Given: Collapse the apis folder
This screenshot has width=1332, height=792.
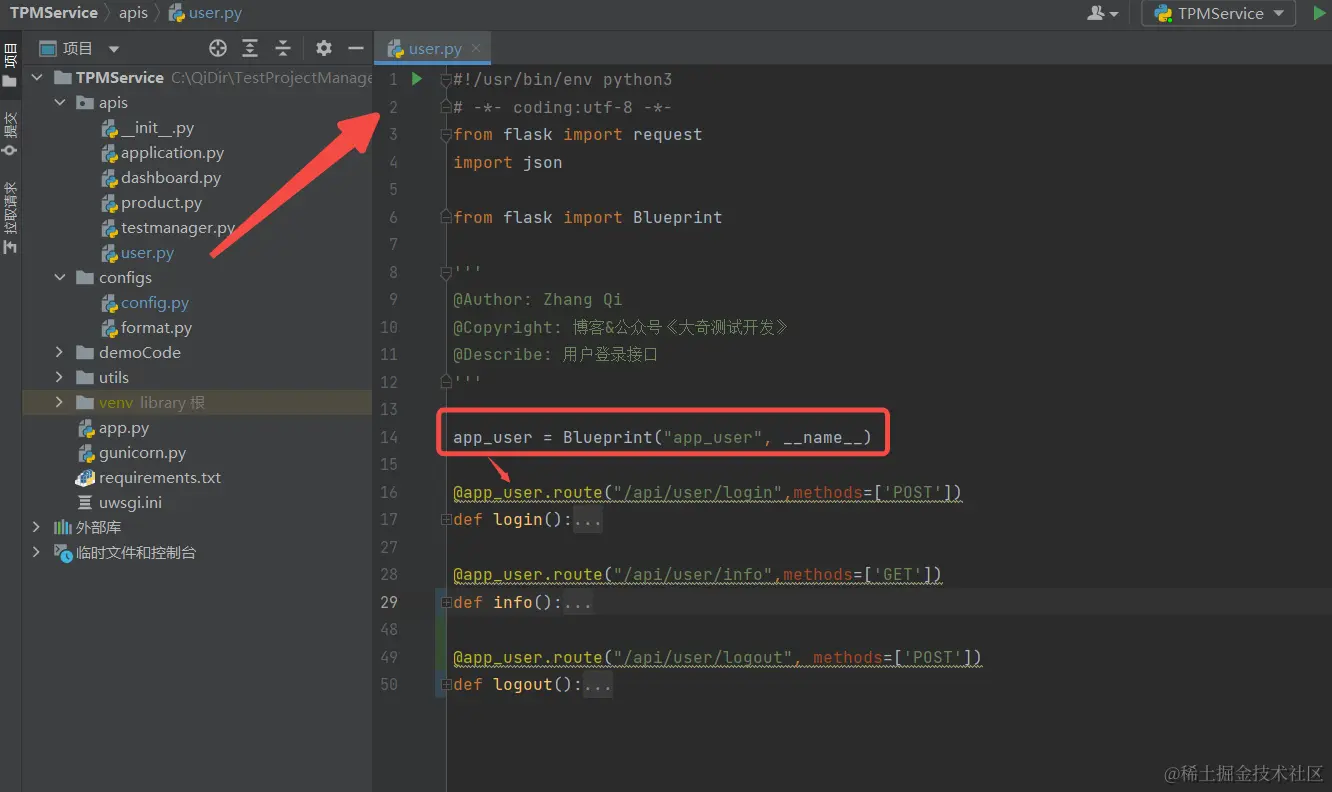Looking at the screenshot, I should [x=59, y=102].
